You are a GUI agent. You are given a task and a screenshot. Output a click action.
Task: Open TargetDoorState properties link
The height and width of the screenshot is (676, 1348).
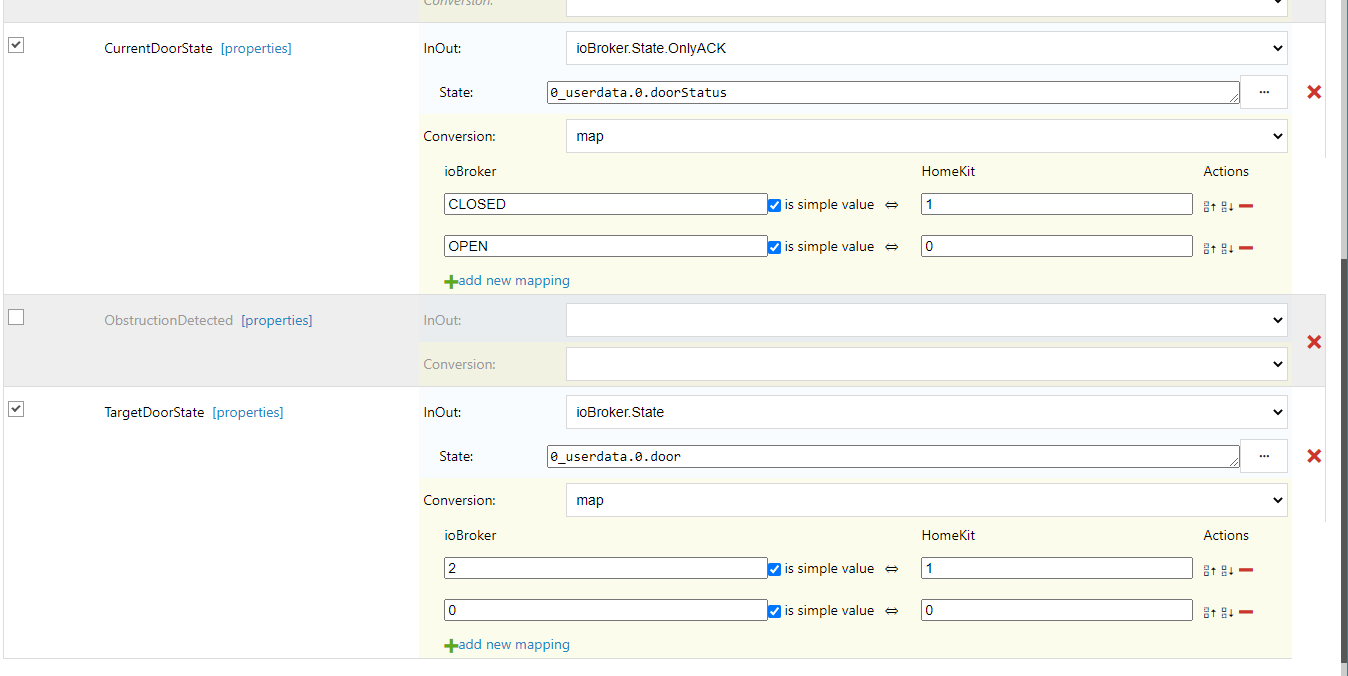point(248,412)
